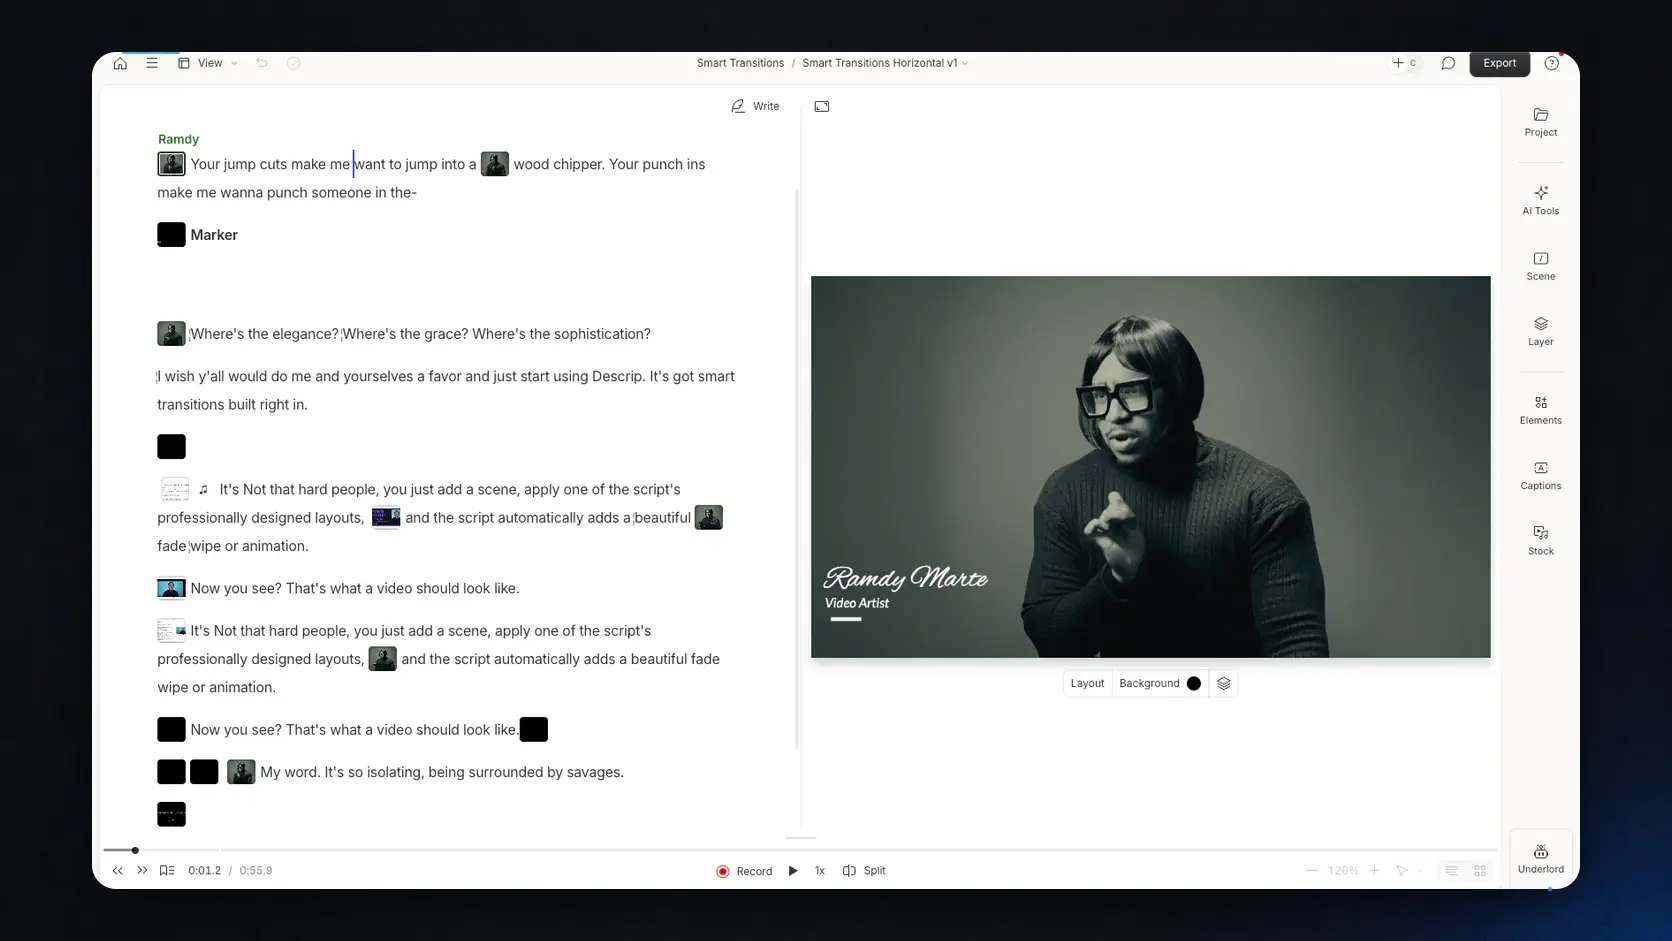Open the Layer panel

tap(1540, 331)
